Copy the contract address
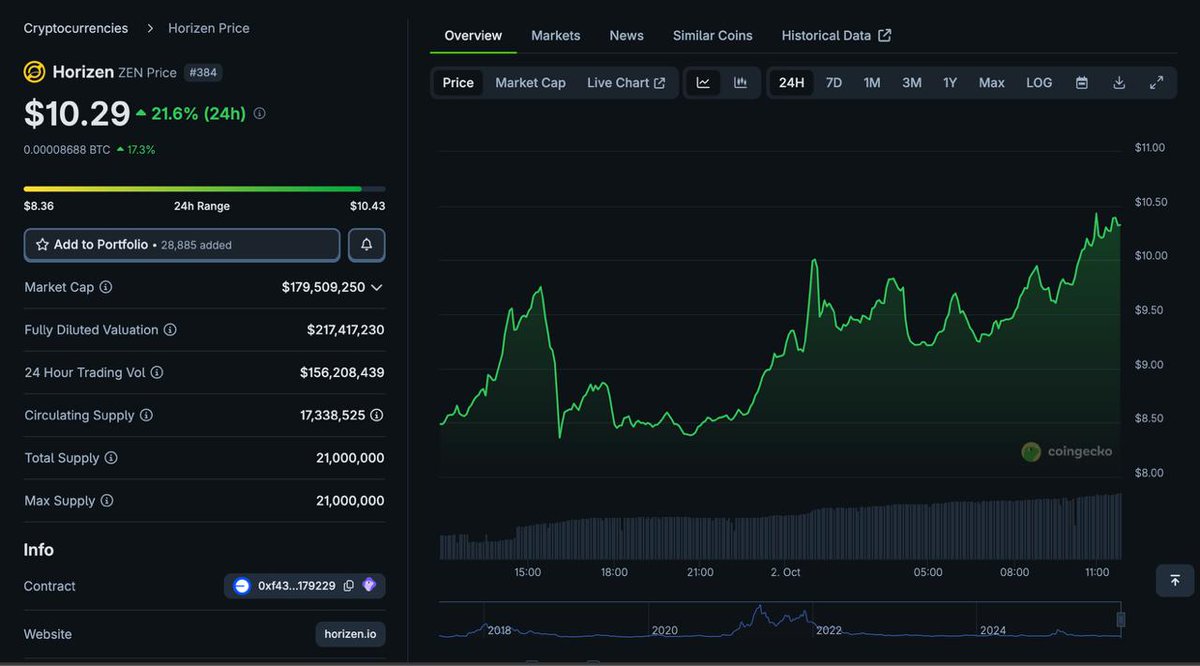The height and width of the screenshot is (666, 1200). (348, 586)
